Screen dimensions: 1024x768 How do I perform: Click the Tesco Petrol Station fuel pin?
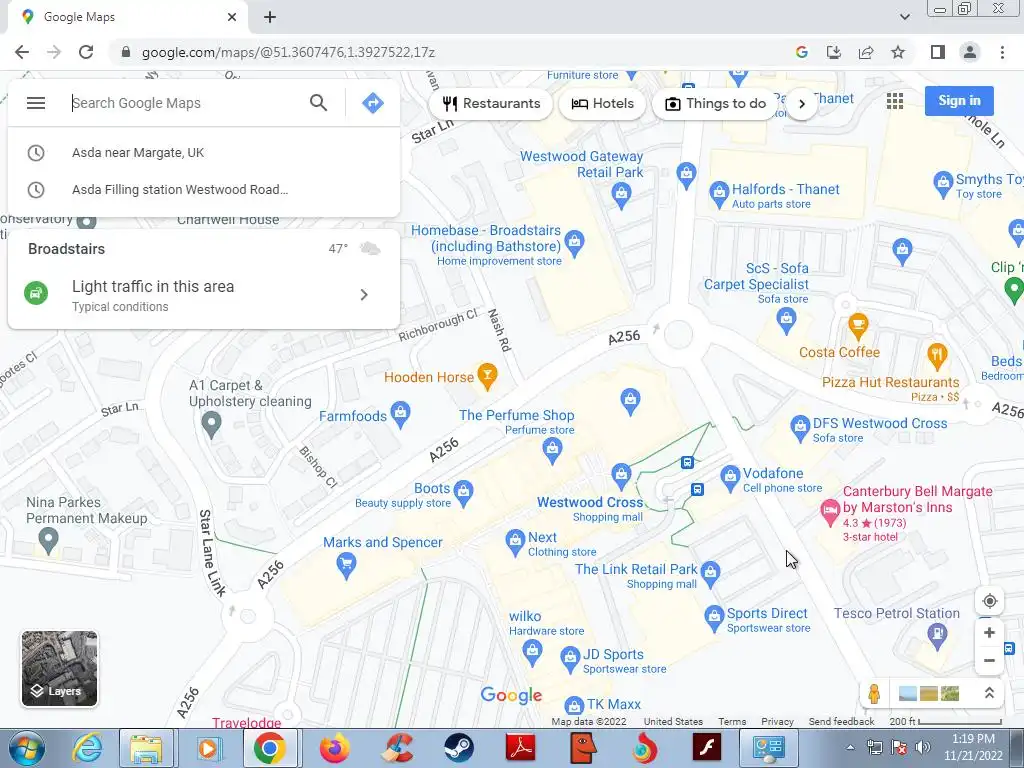(937, 635)
